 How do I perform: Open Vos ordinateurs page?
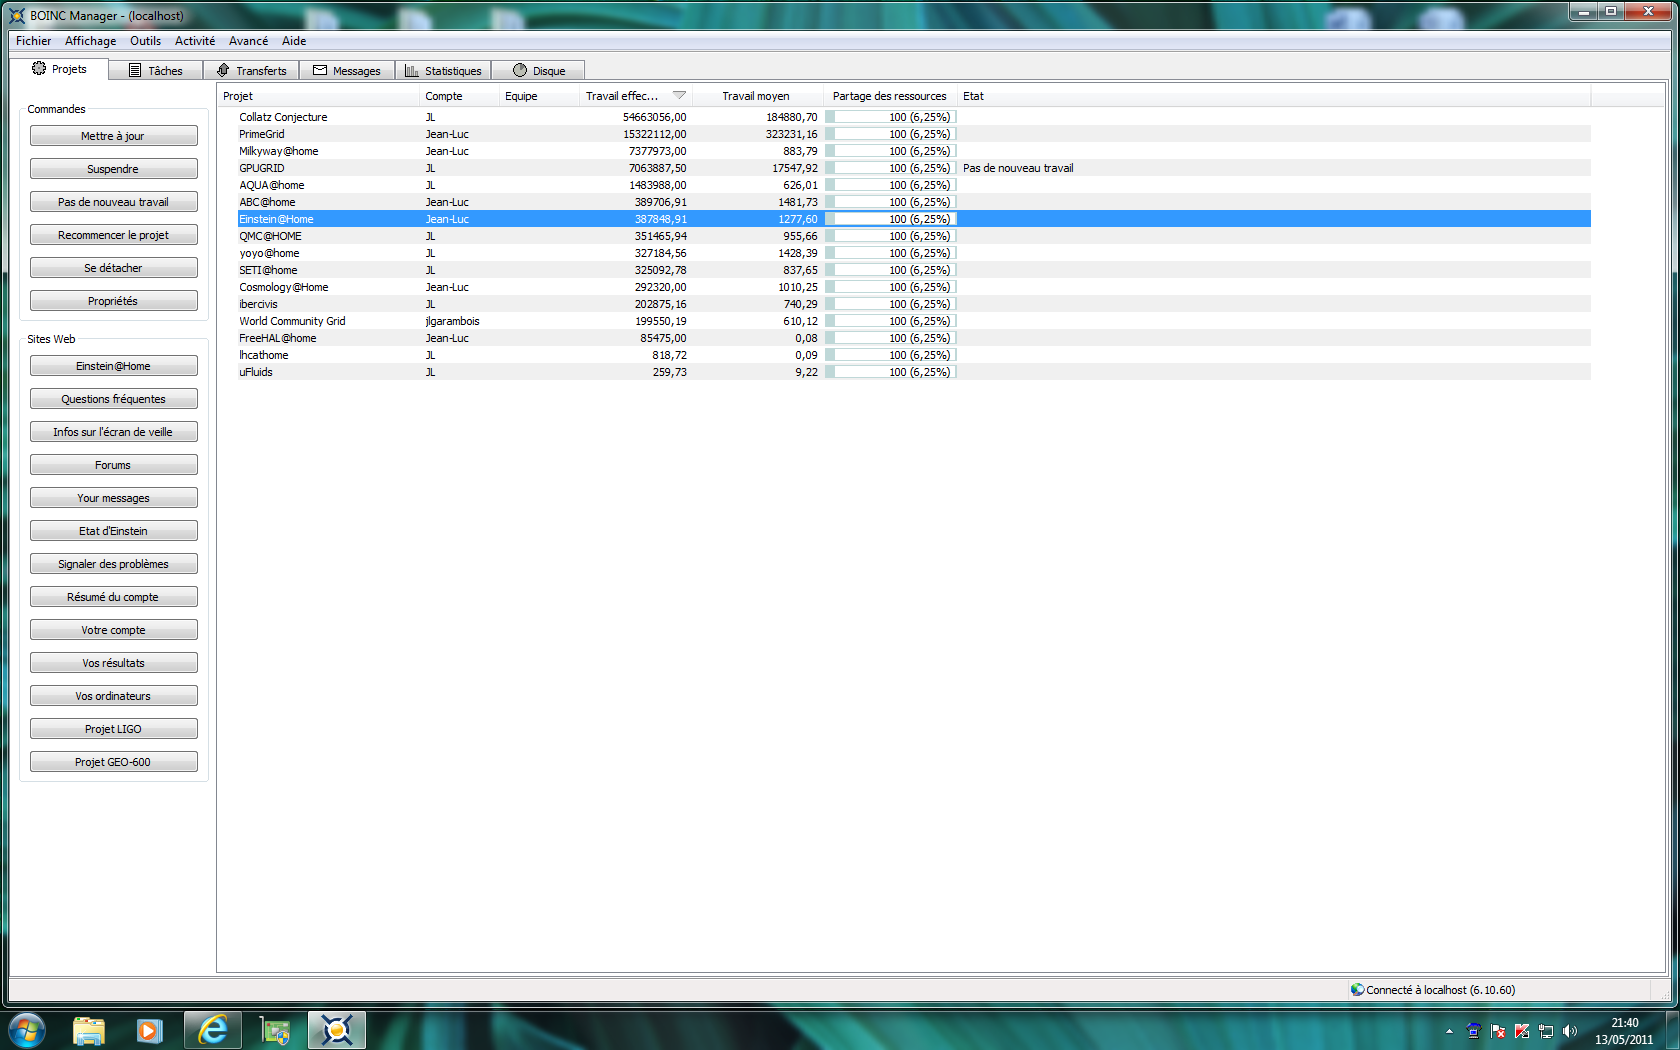point(113,696)
